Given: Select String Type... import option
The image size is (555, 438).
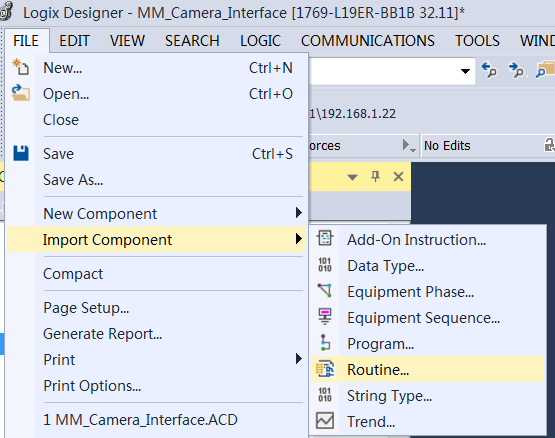Looking at the screenshot, I should 428,396.
